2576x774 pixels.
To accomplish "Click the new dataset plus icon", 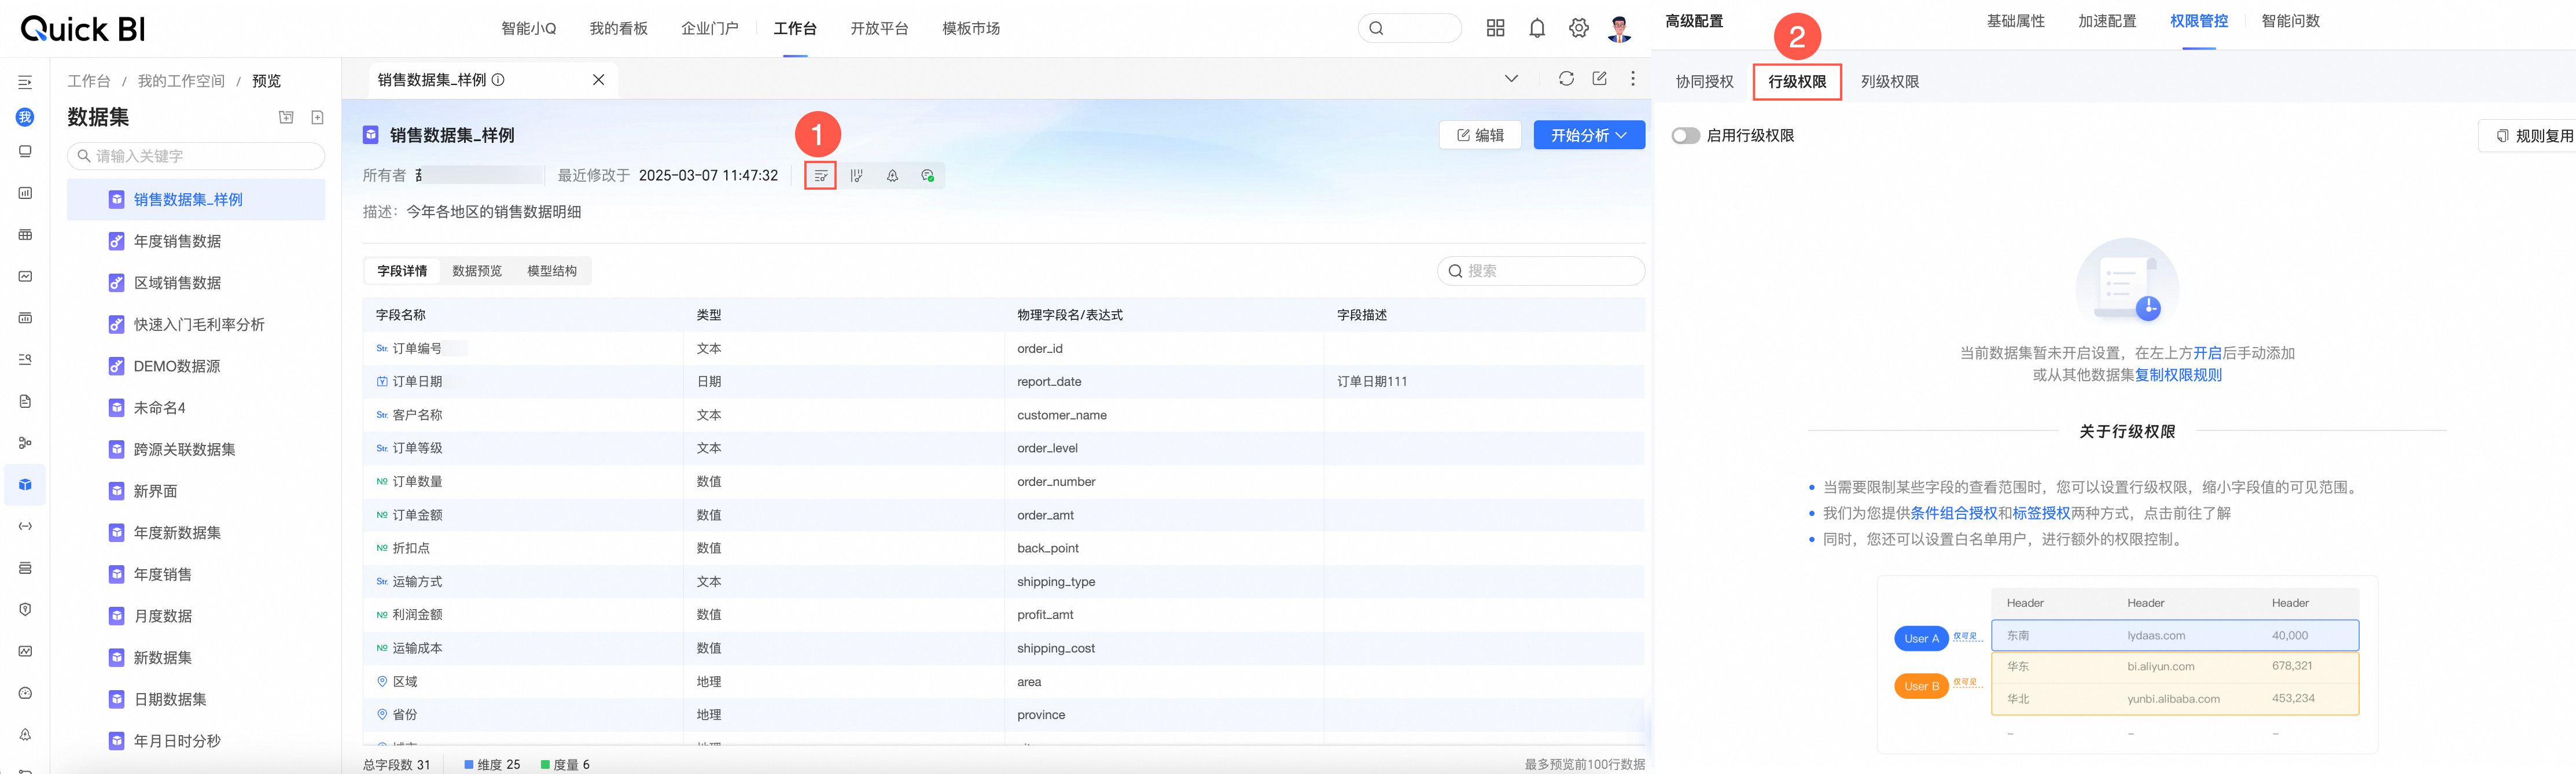I will tap(317, 118).
